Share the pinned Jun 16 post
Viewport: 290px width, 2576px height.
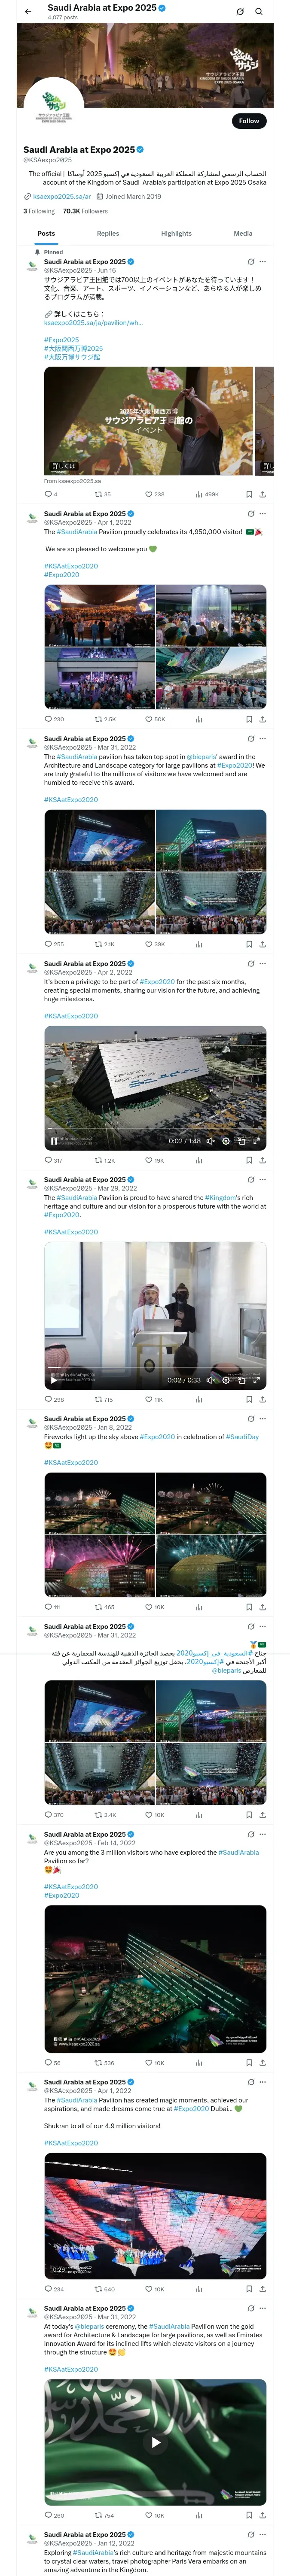[x=262, y=494]
